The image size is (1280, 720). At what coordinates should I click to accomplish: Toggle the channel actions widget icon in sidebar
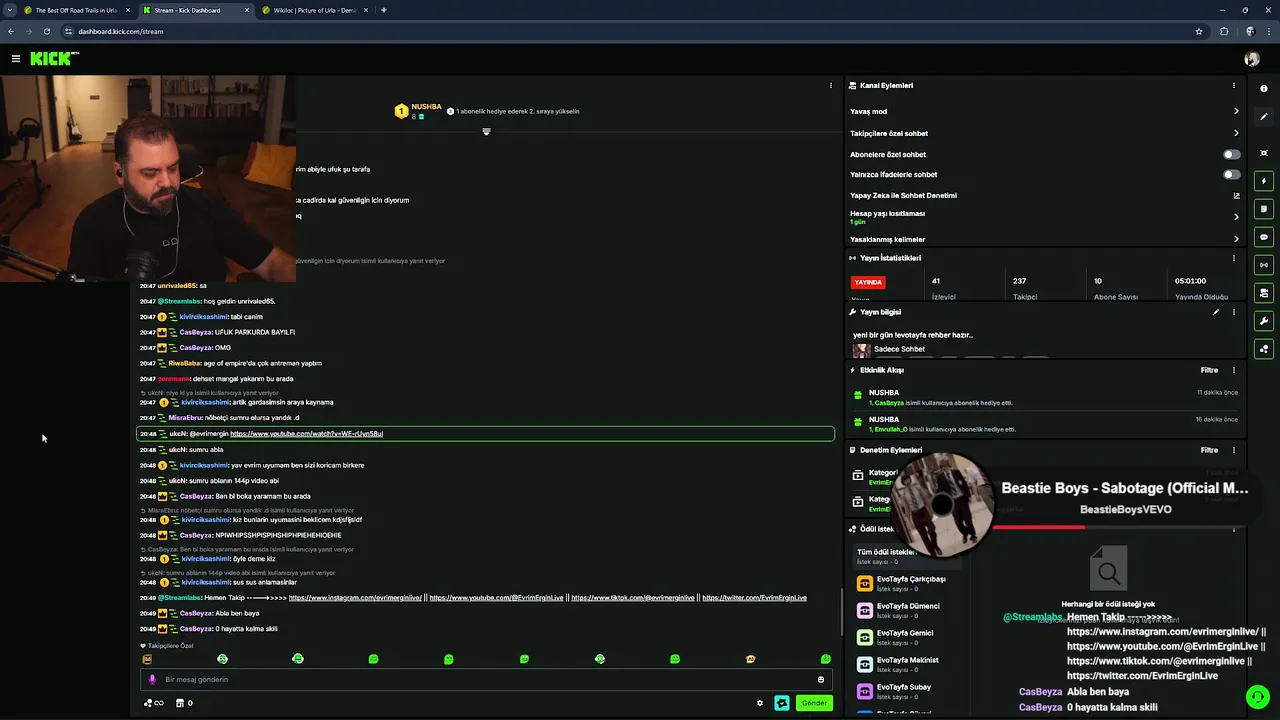coord(1264,293)
